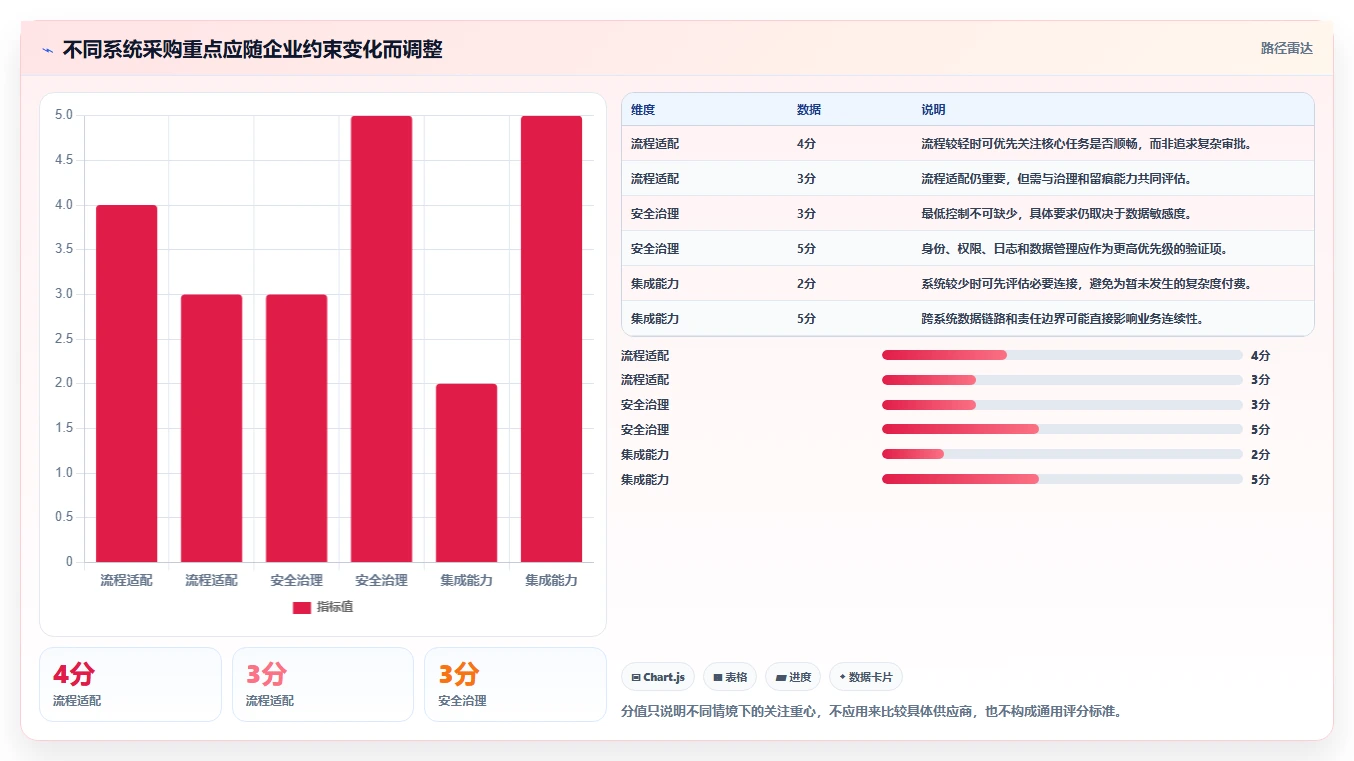The image size is (1354, 761).
Task: Select the row 流程适配仍重要，但需与治理和留痕能力共同评估
Action: (x=967, y=179)
